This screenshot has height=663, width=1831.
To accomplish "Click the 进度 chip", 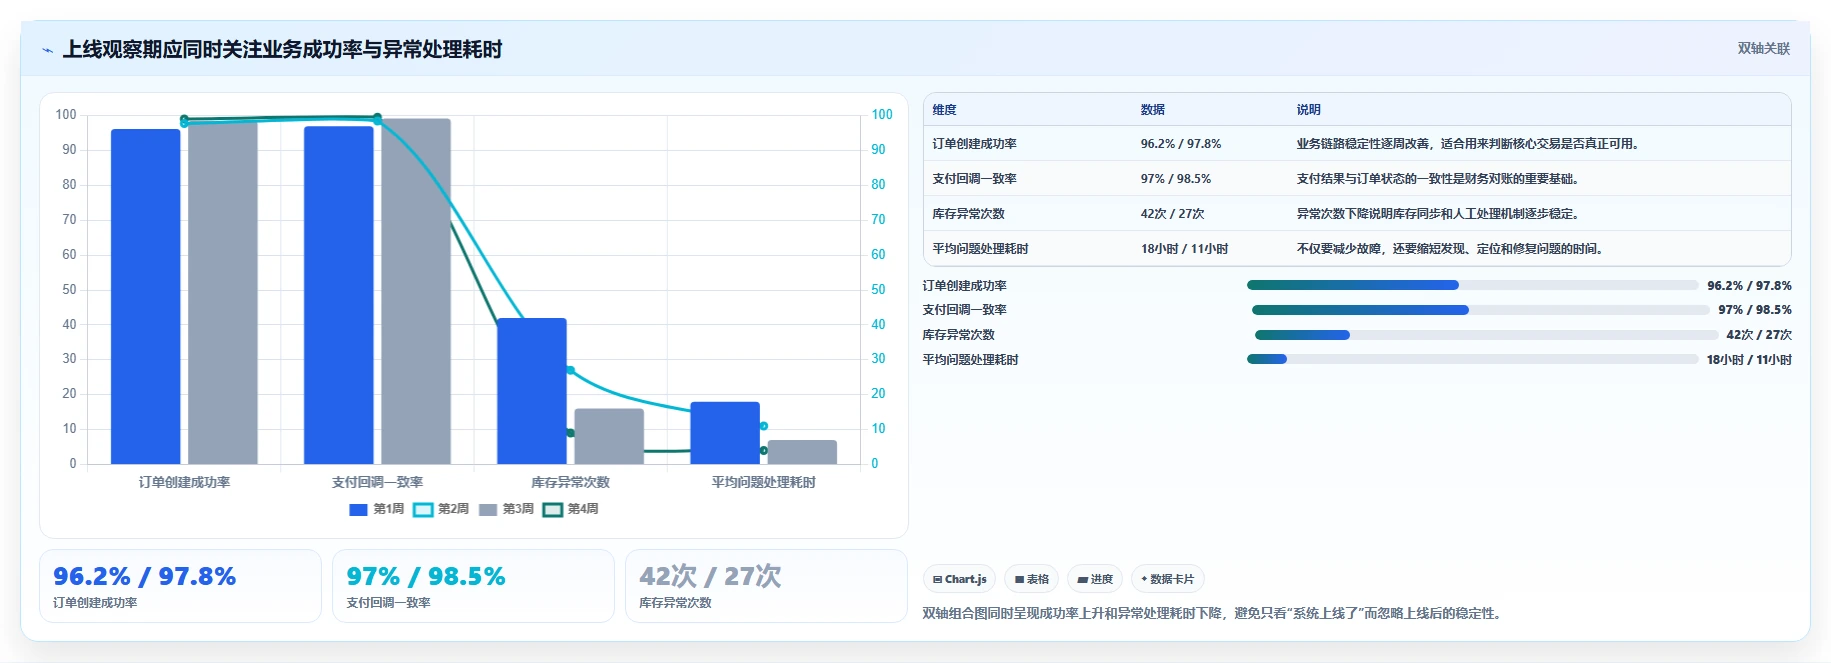I will pos(1094,579).
